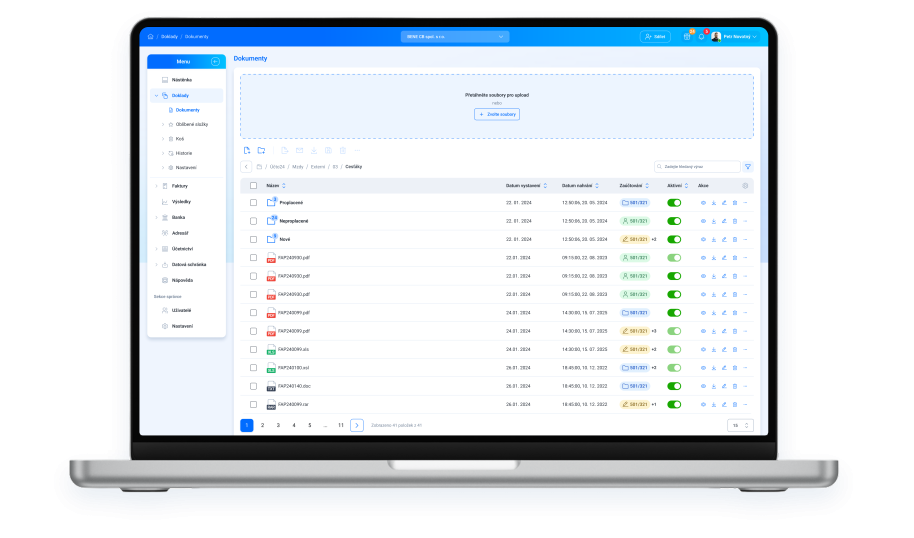Click the filter icon beside the search field
Screen dimensions: 914x538
[x=748, y=167]
